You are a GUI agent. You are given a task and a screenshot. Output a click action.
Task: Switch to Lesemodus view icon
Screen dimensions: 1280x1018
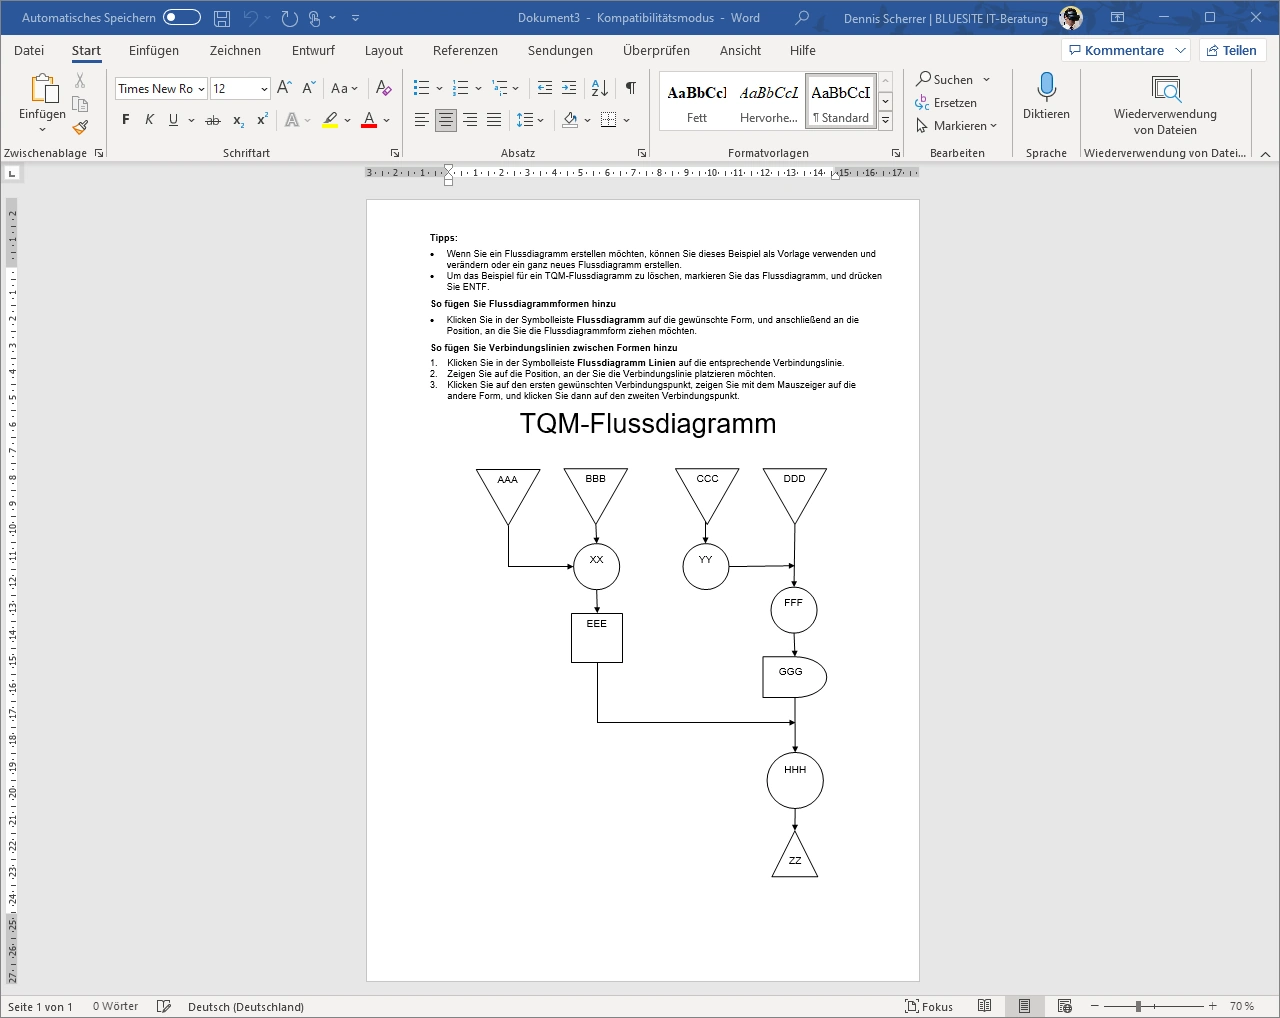(984, 1006)
